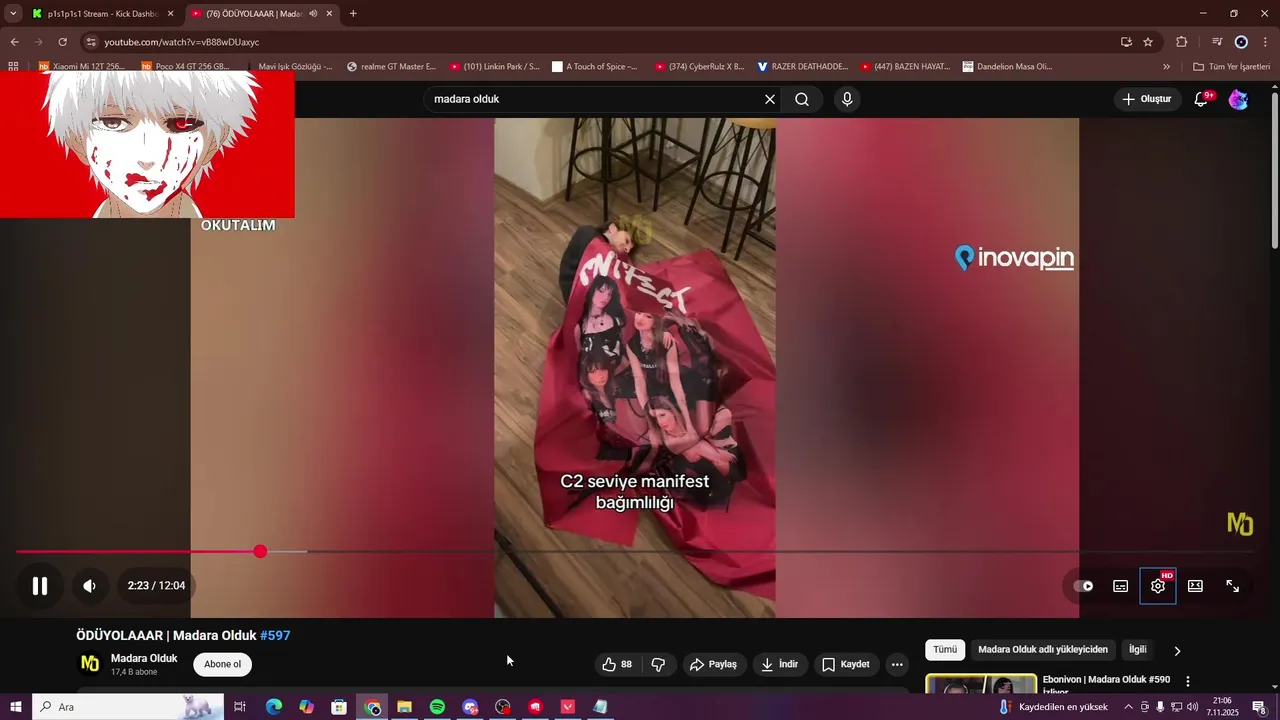1280x720 pixels.
Task: Click the 2:23 / 12:04 time display
Action: click(x=156, y=586)
